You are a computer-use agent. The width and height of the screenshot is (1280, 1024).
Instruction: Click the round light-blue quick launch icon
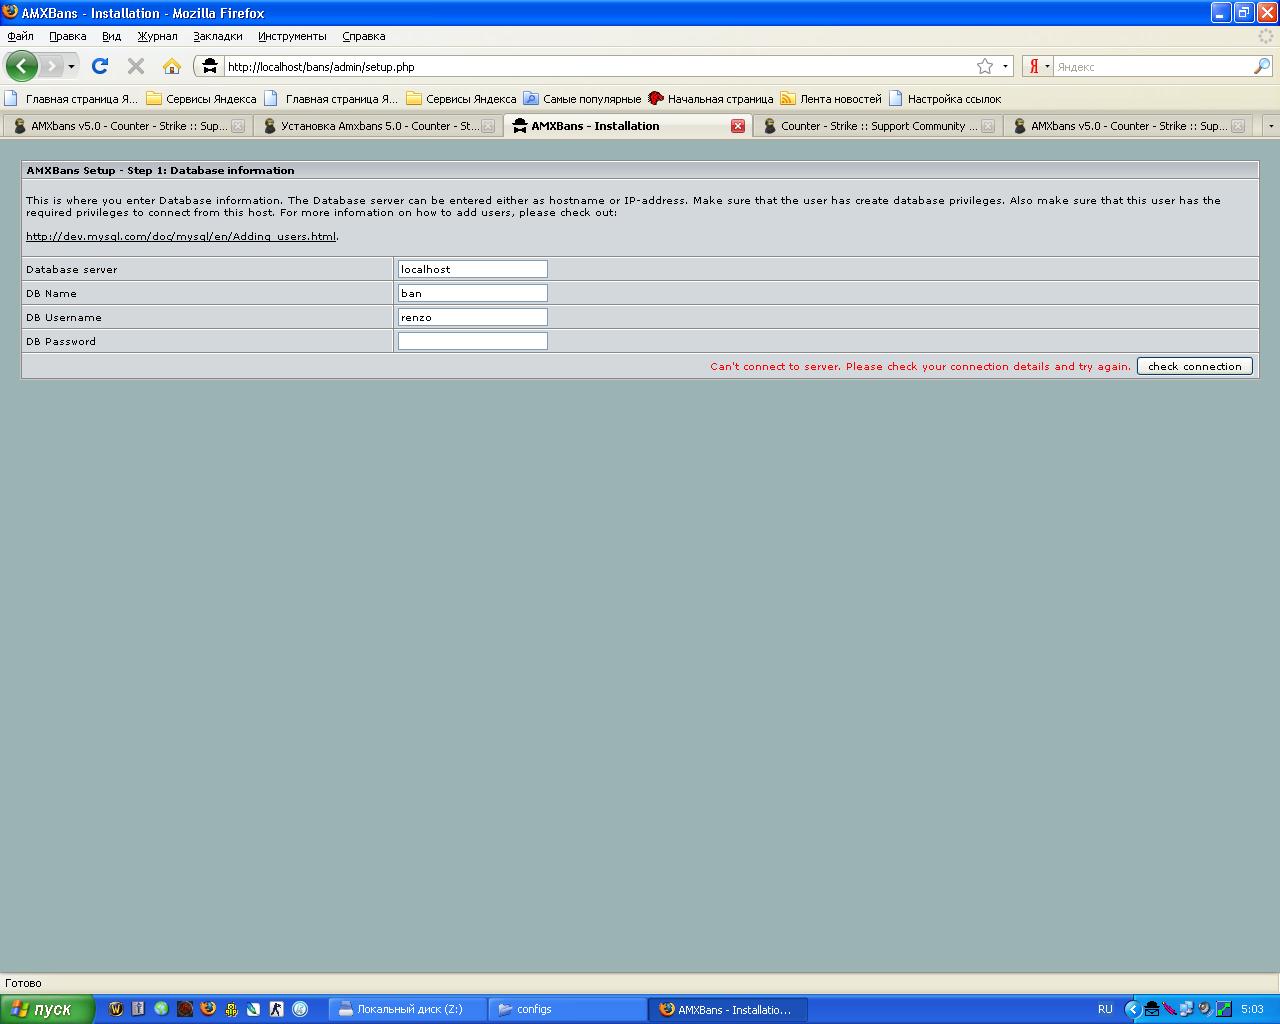point(300,1009)
